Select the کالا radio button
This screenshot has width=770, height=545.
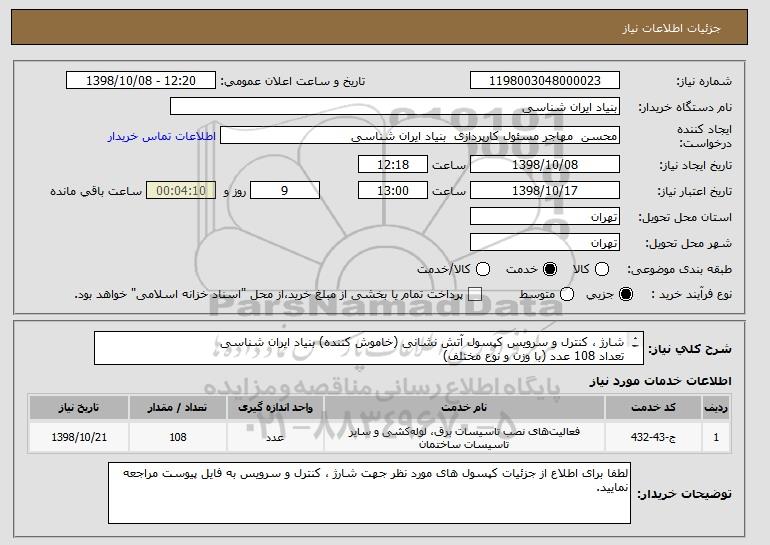click(602, 269)
